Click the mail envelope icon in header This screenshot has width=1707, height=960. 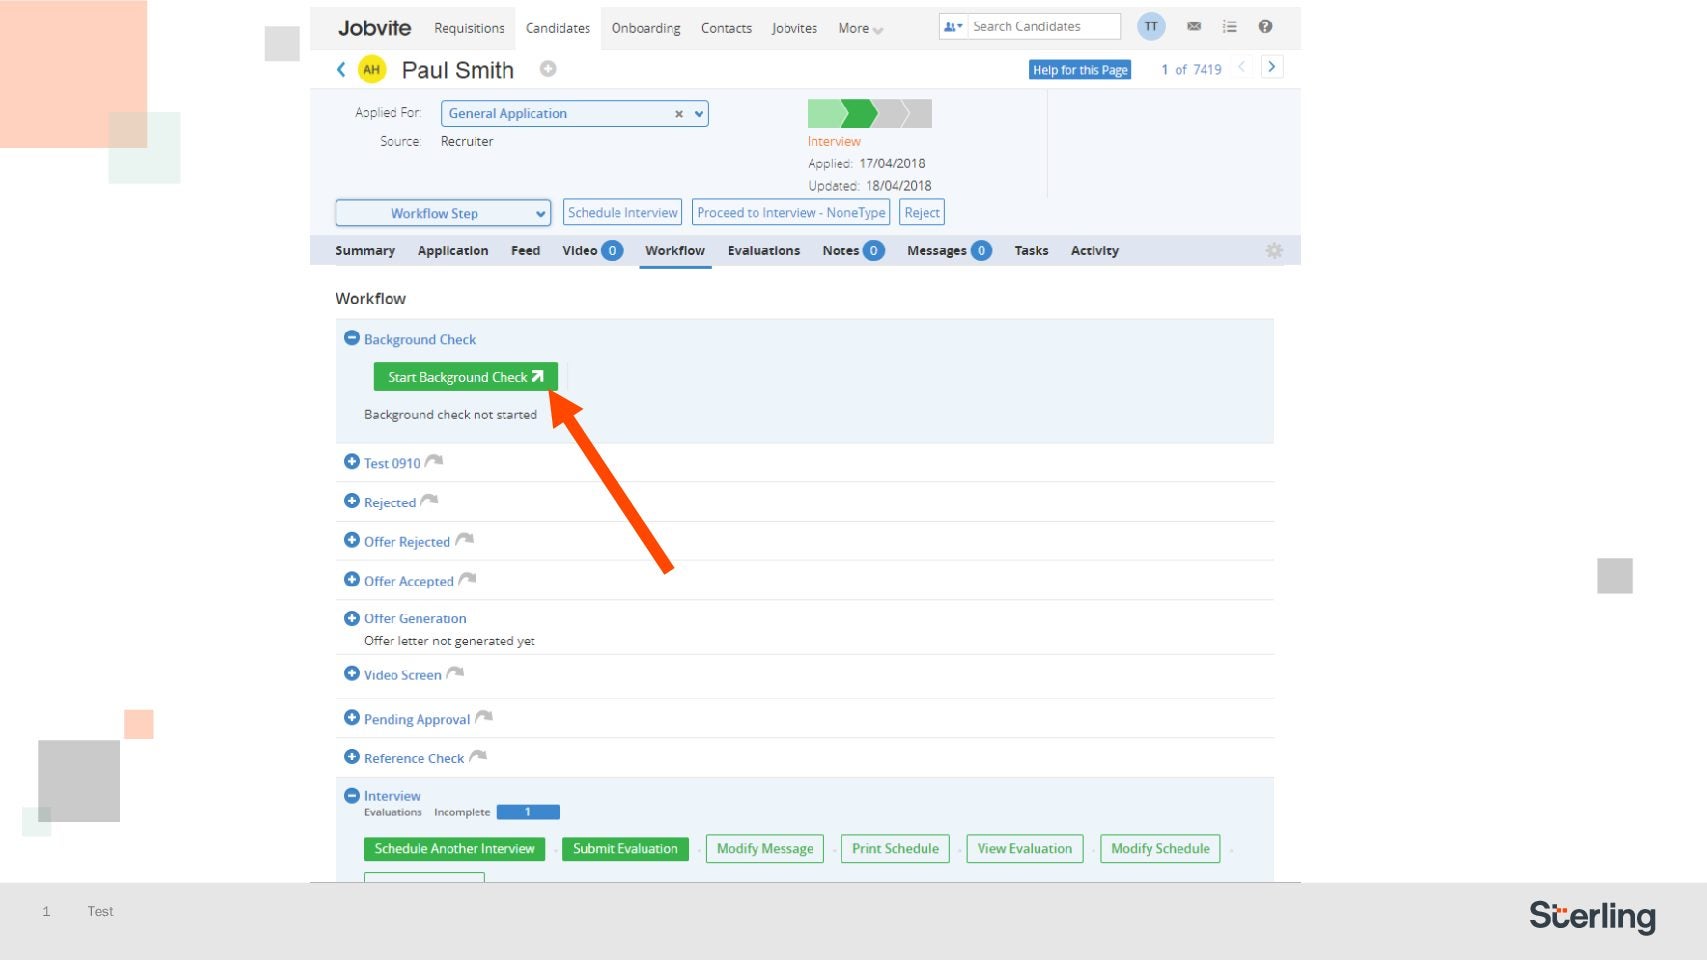pos(1193,27)
